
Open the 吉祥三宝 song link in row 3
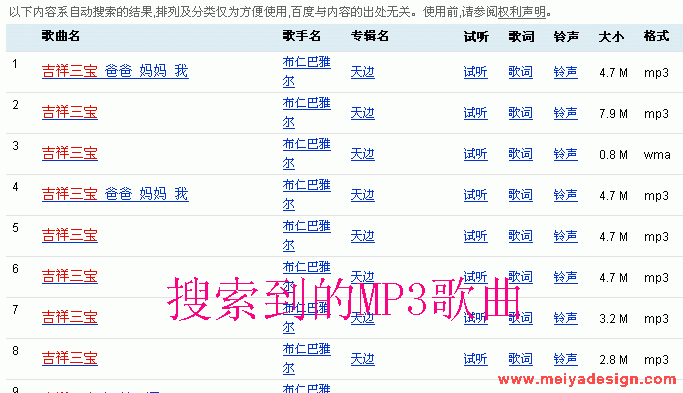click(x=70, y=153)
